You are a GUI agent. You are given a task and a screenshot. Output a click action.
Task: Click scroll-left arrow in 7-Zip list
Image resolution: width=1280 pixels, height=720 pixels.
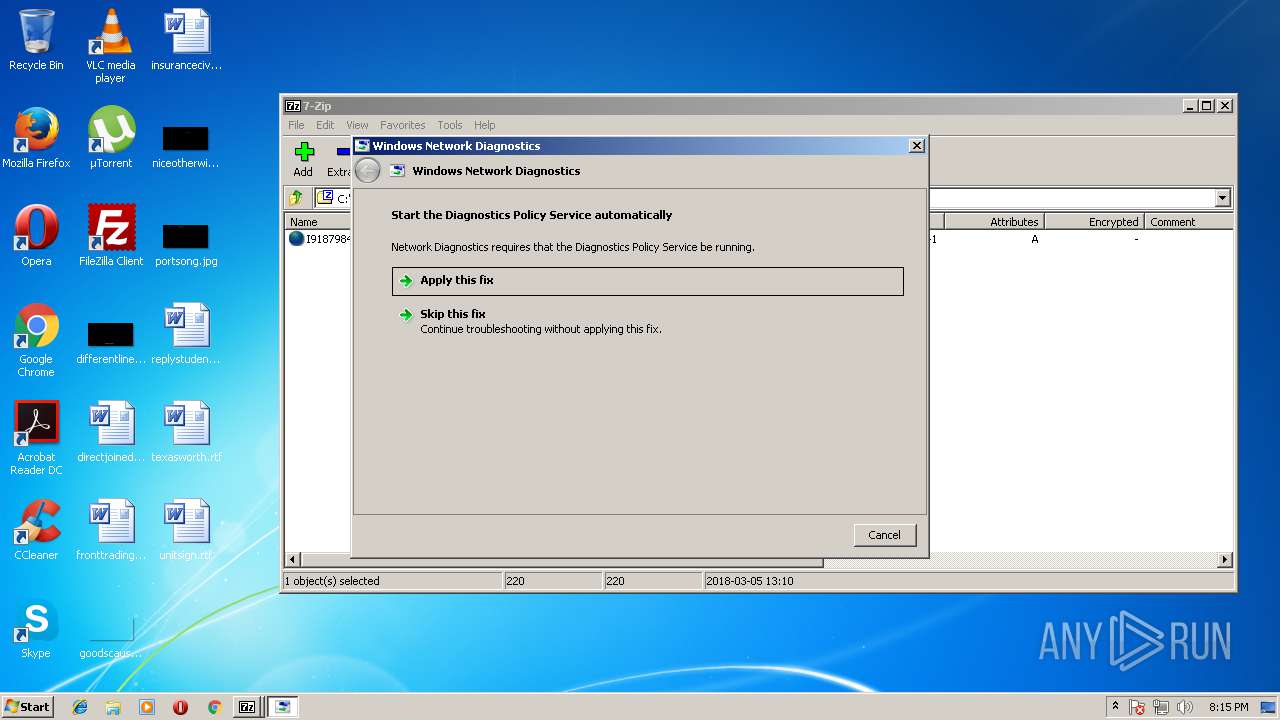click(293, 560)
